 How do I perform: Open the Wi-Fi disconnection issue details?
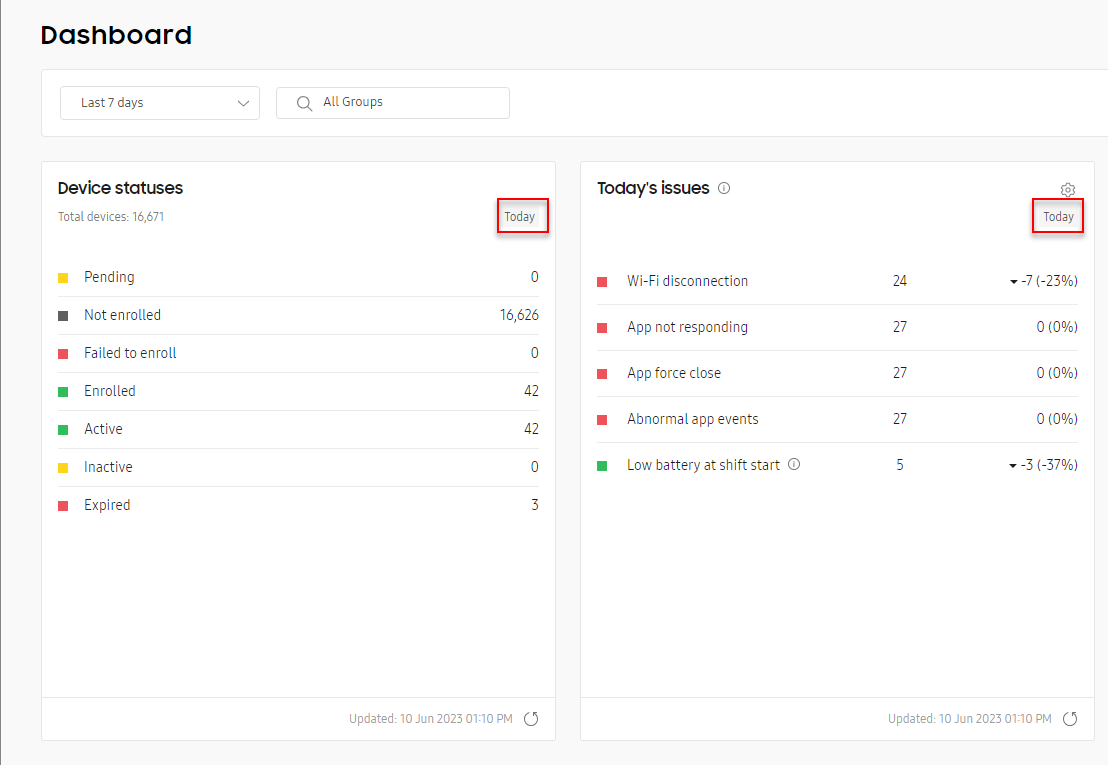tap(687, 281)
